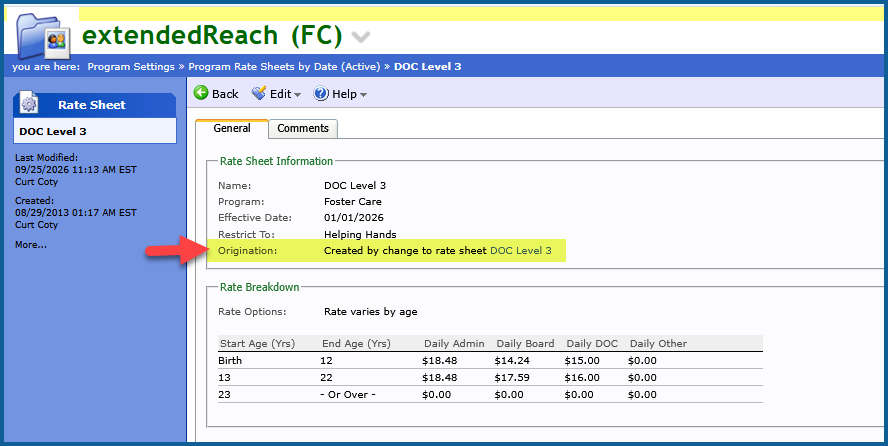
Task: Click the Daily Other column header
Action: (x=658, y=344)
